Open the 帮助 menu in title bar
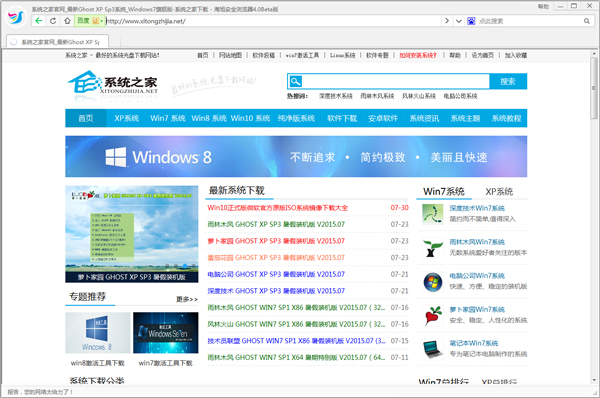 (543, 6)
